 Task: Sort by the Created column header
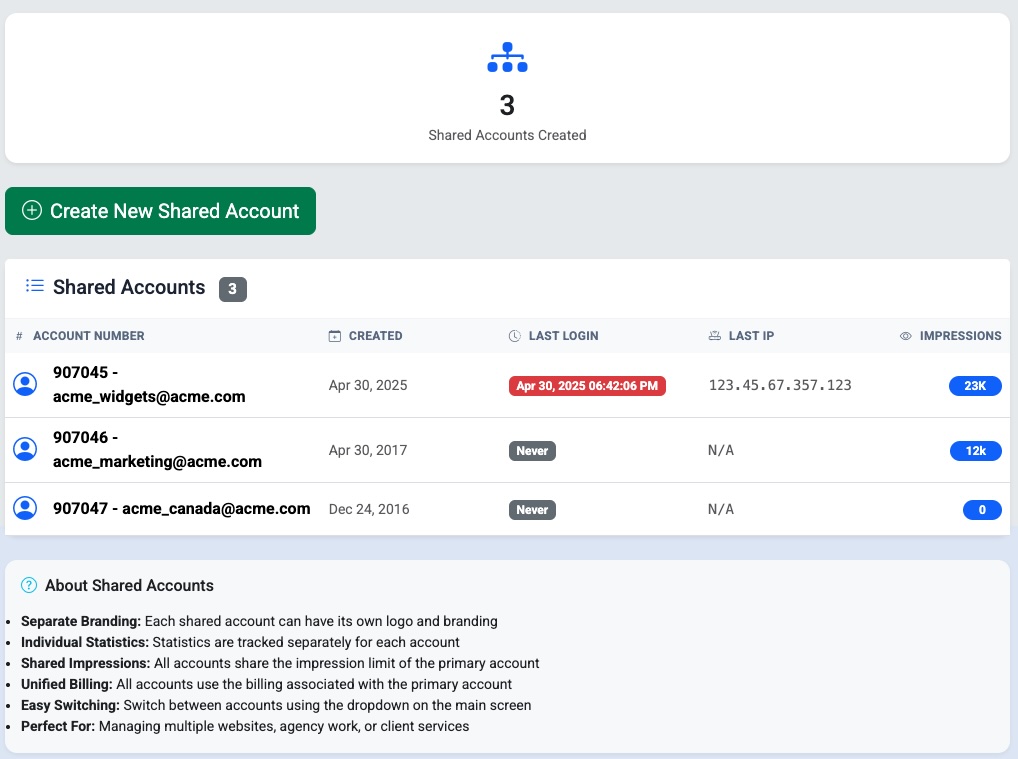(375, 335)
